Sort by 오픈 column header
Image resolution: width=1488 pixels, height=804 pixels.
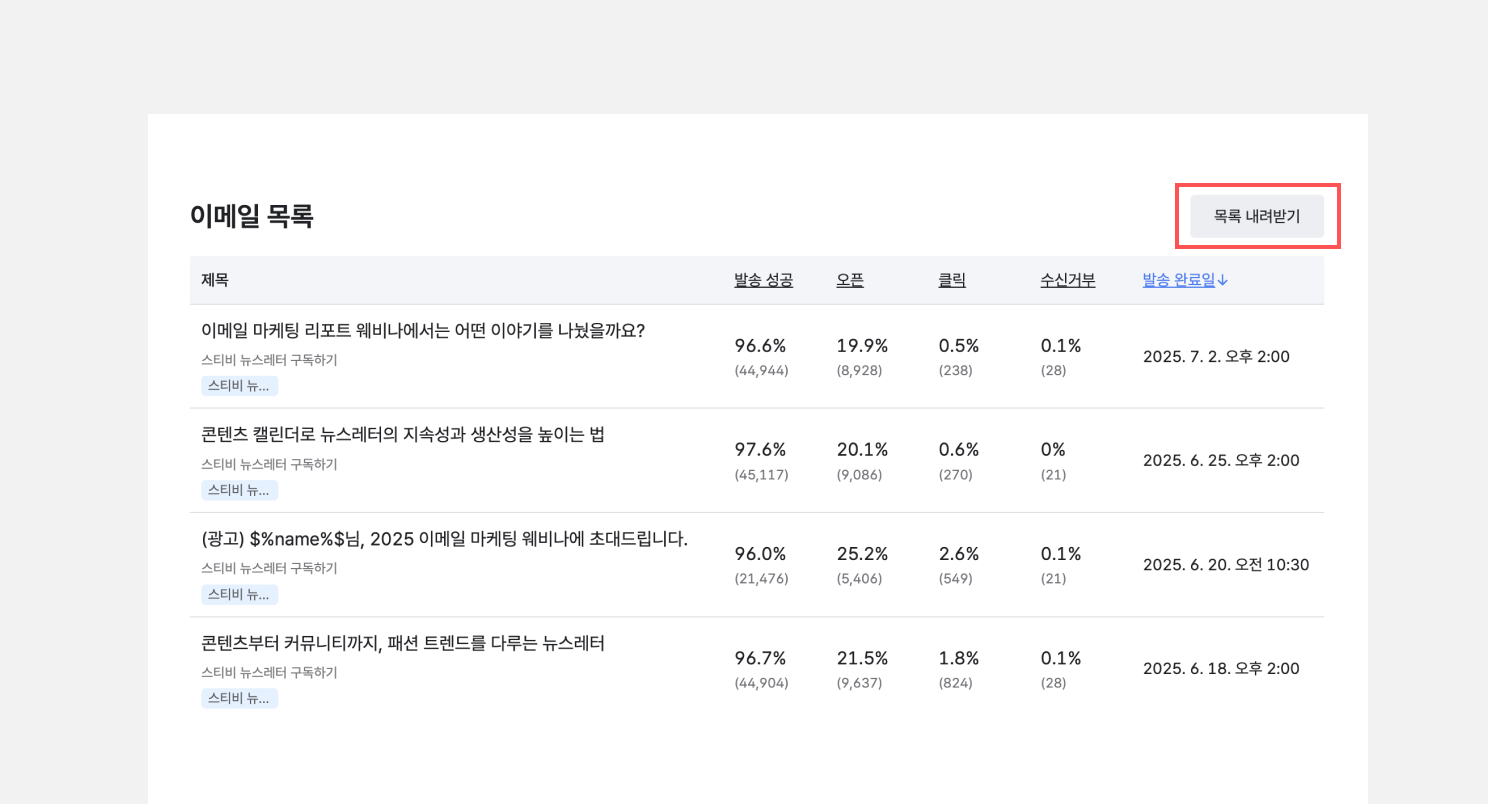pyautogui.click(x=850, y=281)
